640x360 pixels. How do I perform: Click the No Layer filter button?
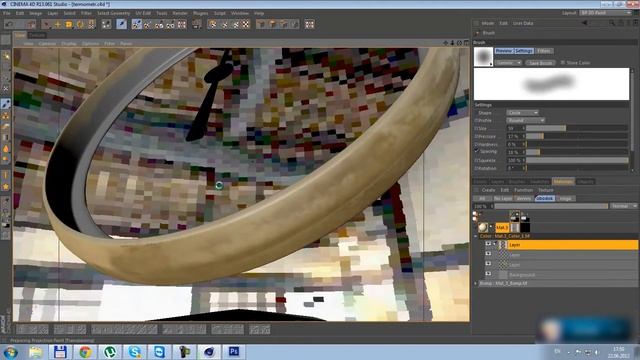click(503, 198)
